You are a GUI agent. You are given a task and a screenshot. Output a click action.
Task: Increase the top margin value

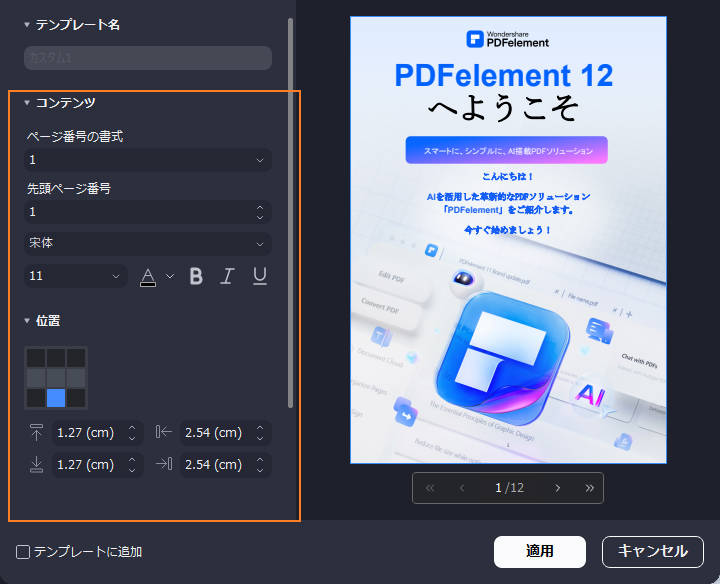coord(132,428)
